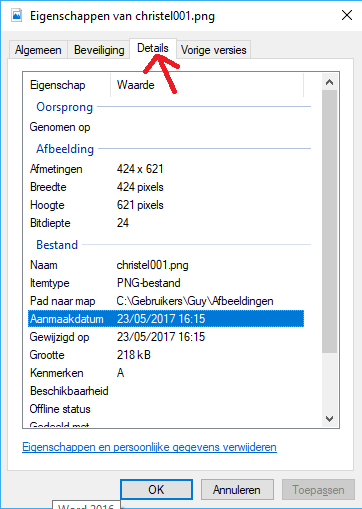Screen dimensions: 362x509
Task: Select the Gewijzigd op row
Action: (x=166, y=337)
